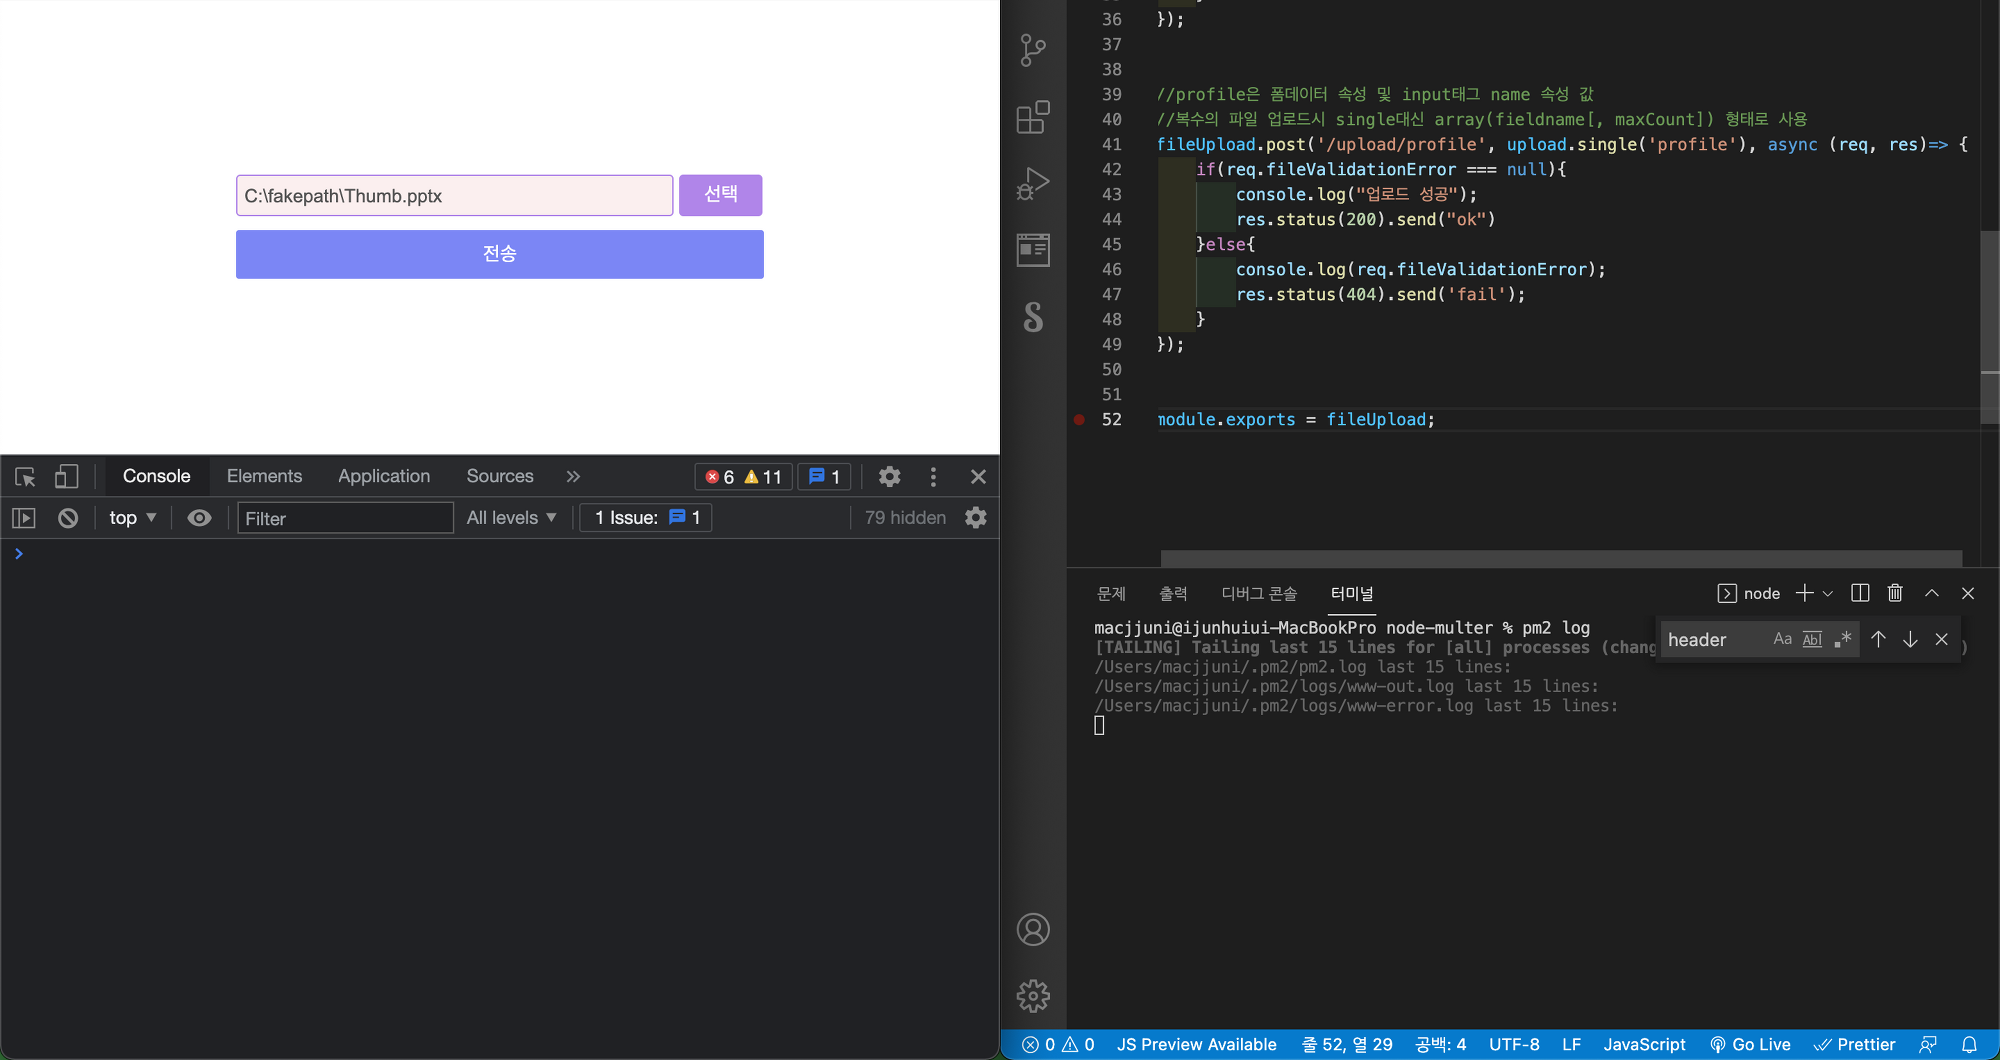Click the errors and warnings count in status bar
The width and height of the screenshot is (2000, 1060).
point(1058,1044)
